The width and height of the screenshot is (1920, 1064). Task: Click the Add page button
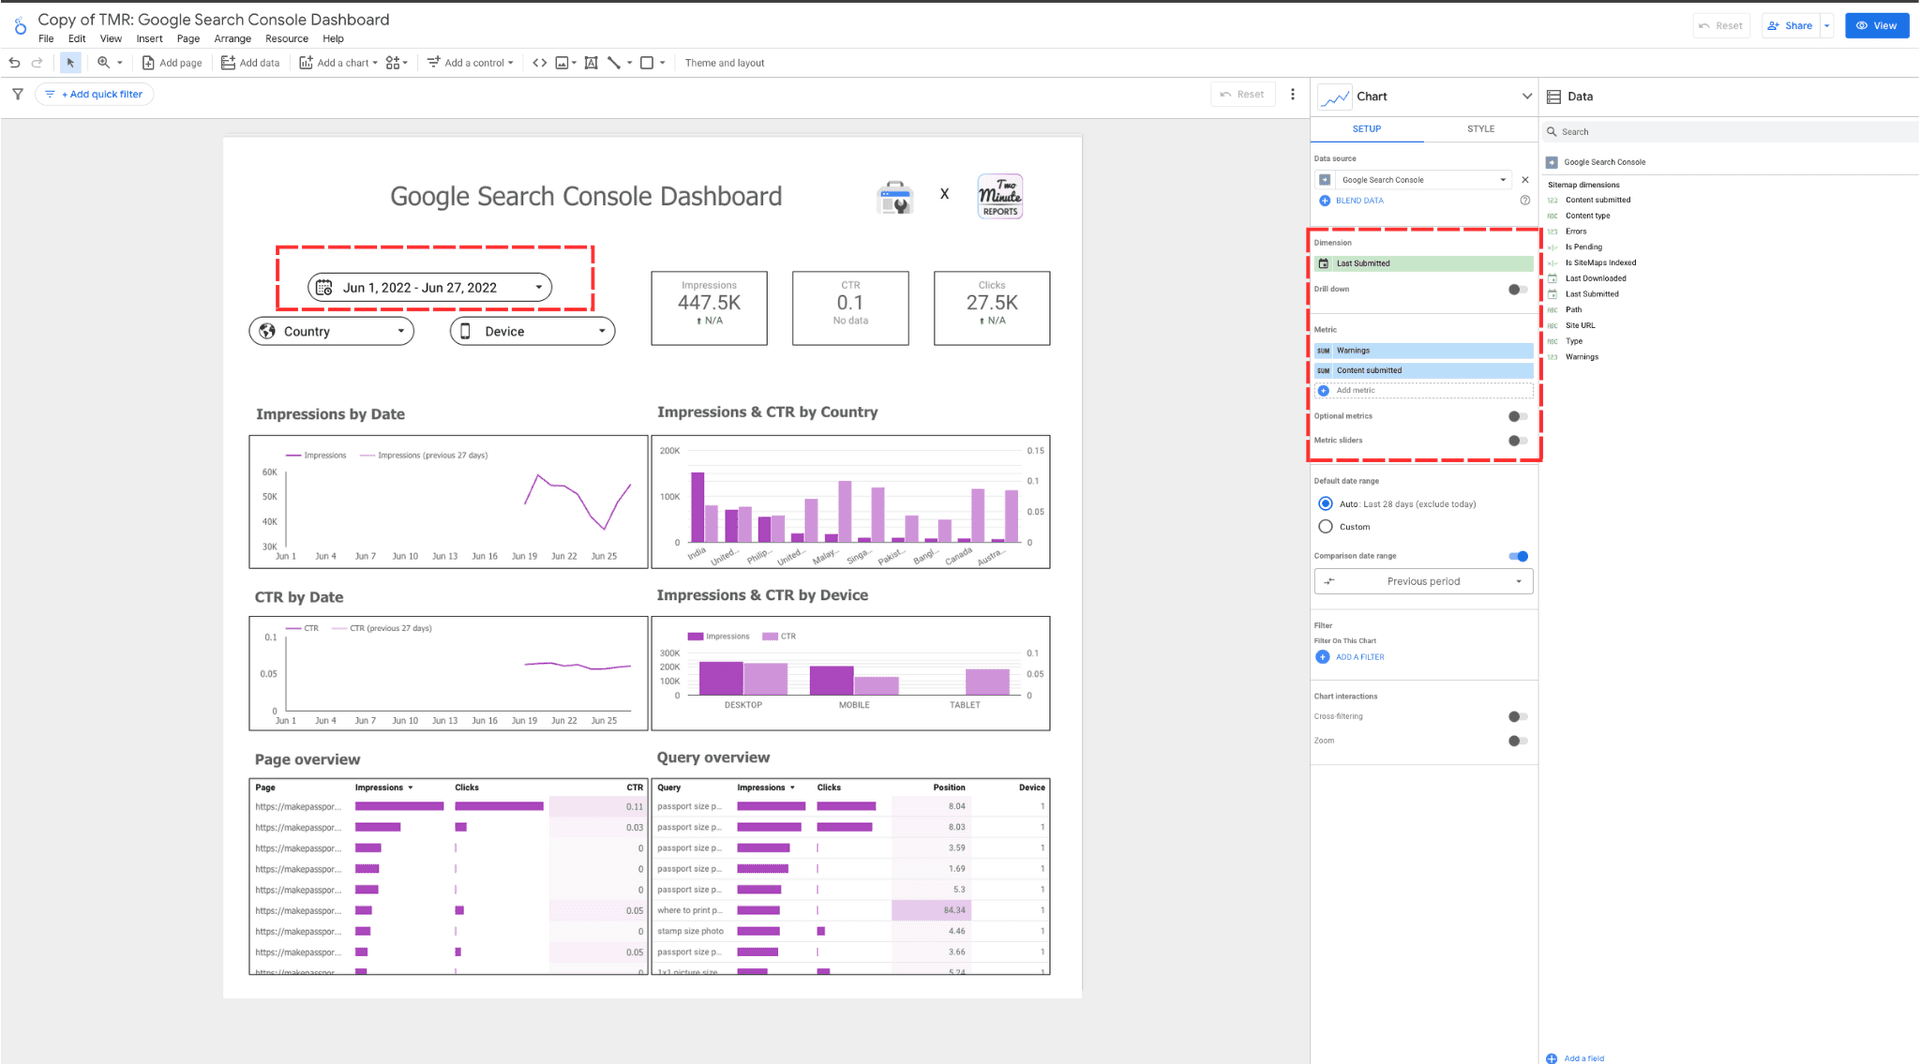click(172, 63)
